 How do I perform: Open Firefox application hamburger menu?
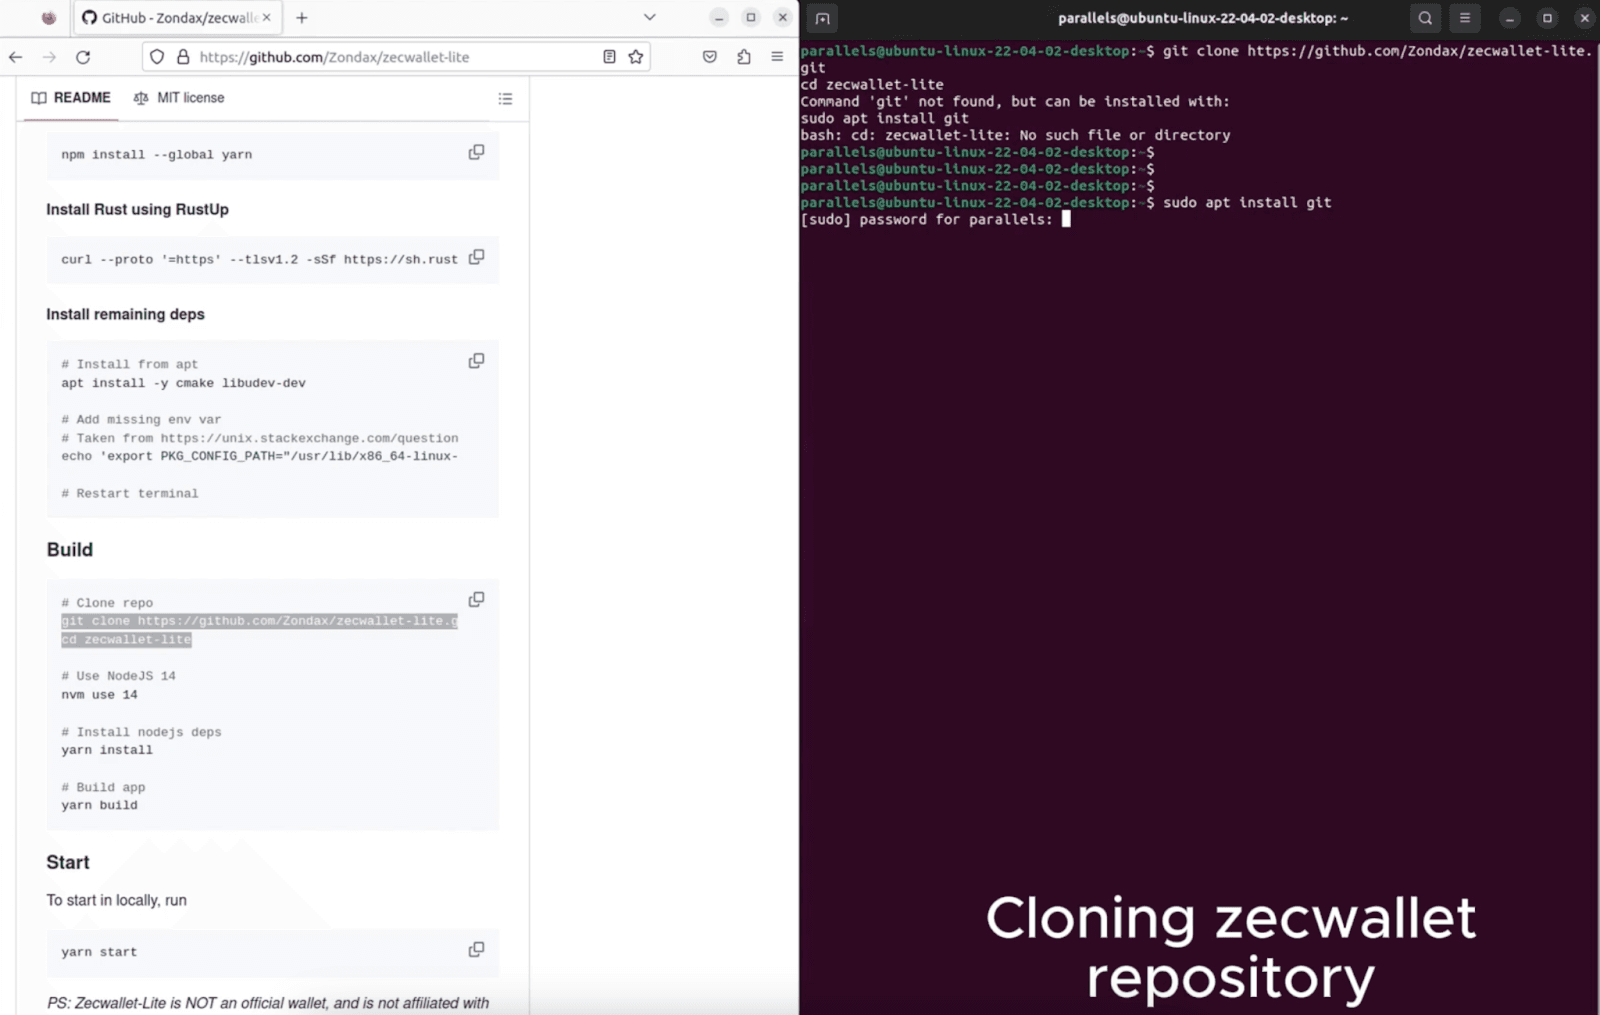pos(777,57)
